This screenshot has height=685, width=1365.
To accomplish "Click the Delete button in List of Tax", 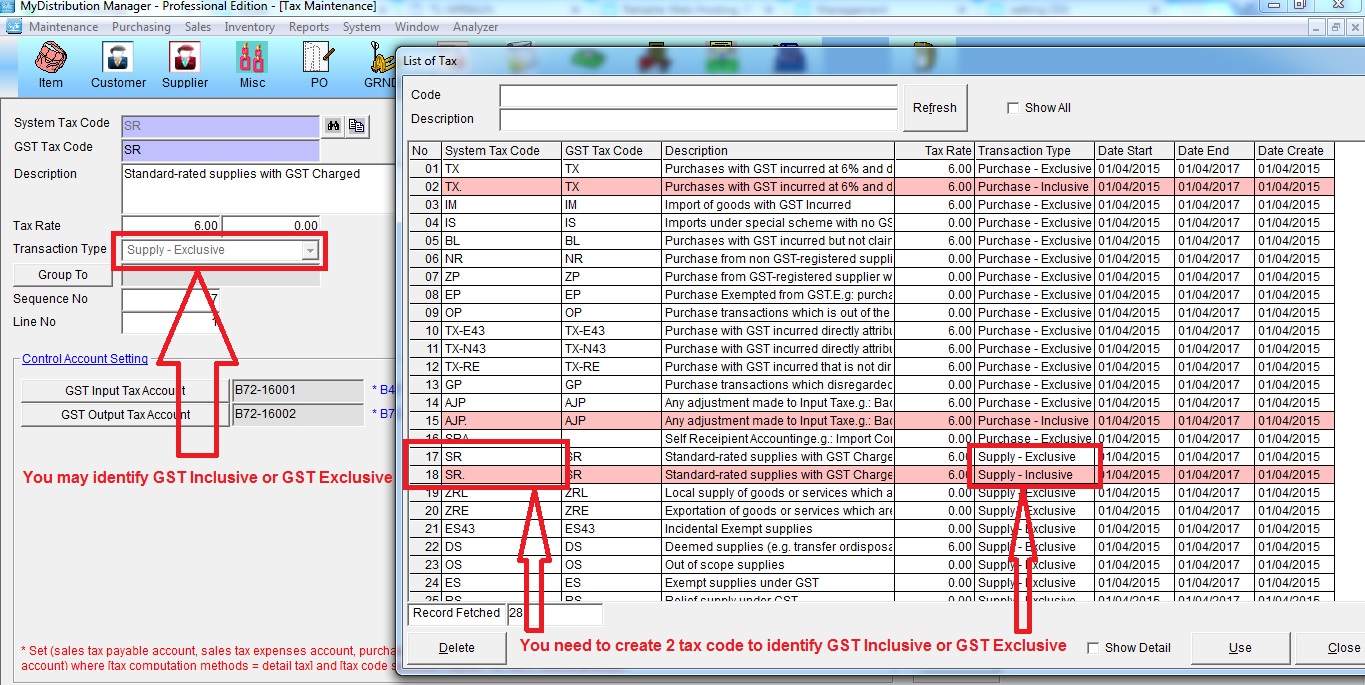I will [456, 648].
